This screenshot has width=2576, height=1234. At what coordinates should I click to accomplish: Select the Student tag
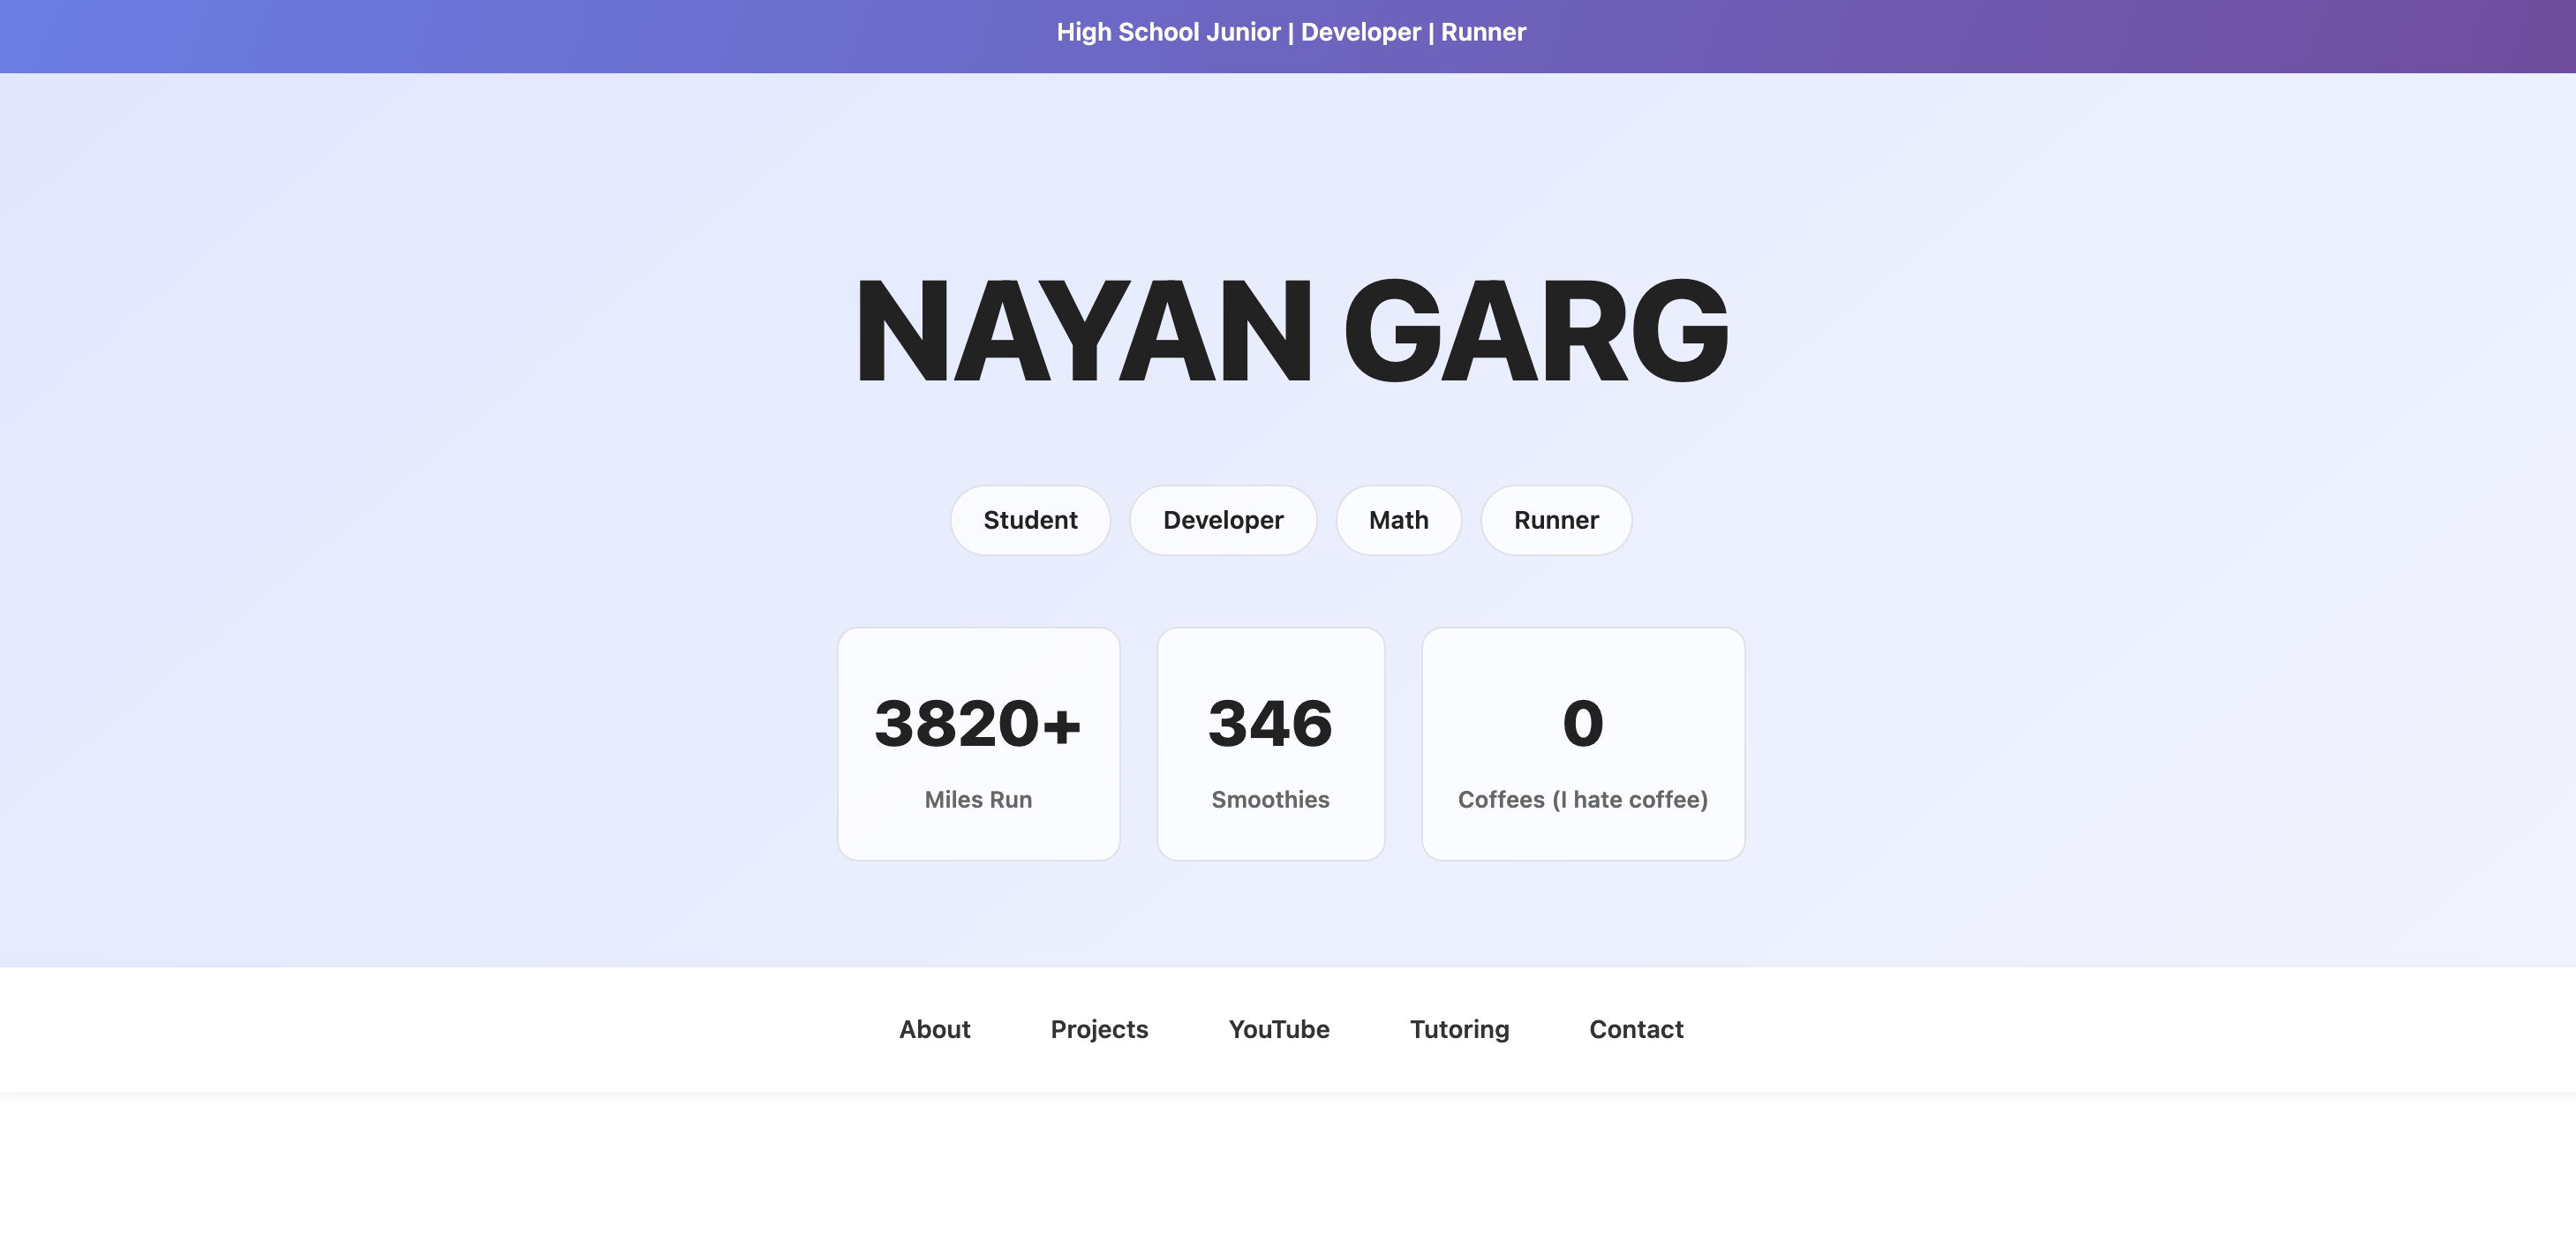click(1030, 520)
